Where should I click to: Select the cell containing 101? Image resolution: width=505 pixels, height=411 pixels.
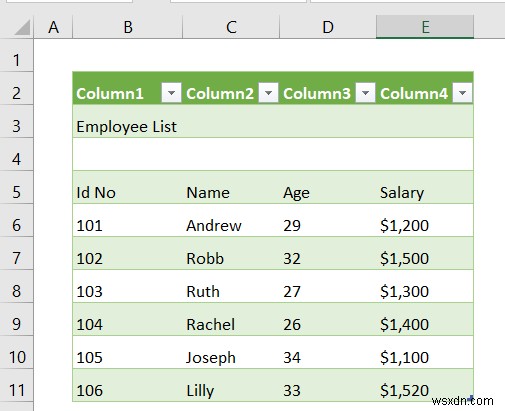pyautogui.click(x=128, y=220)
